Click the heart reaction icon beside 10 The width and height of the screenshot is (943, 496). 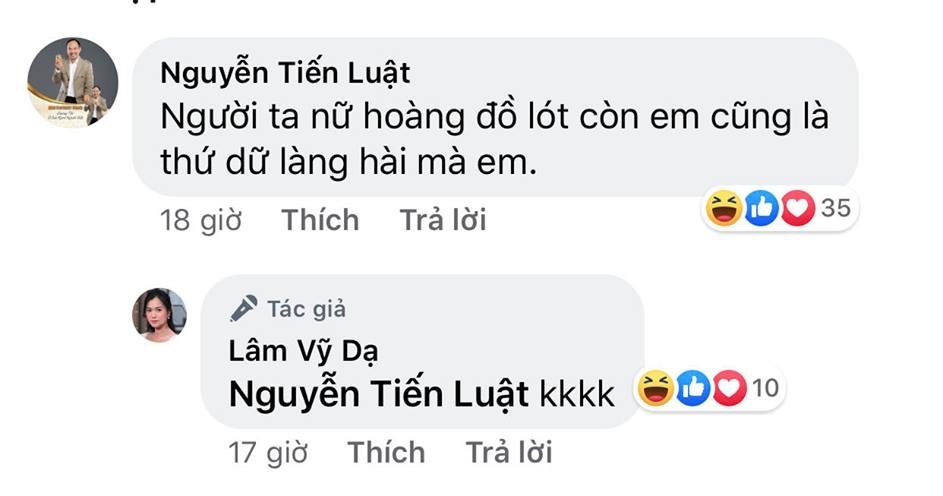(x=730, y=388)
